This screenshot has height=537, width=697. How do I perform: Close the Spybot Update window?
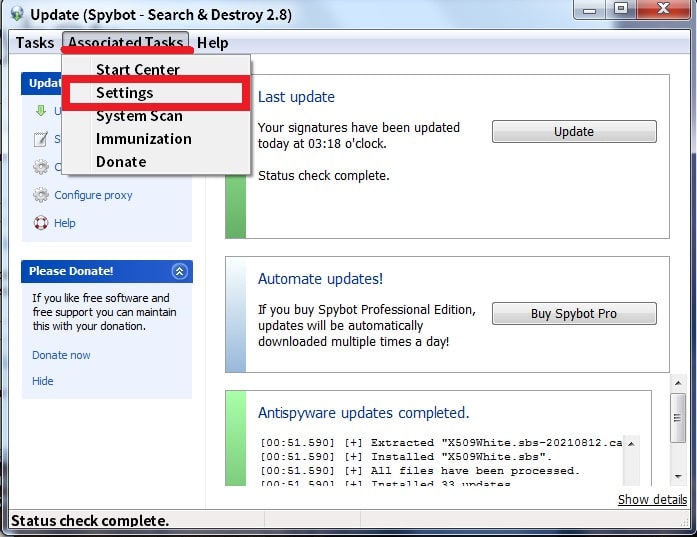point(664,8)
